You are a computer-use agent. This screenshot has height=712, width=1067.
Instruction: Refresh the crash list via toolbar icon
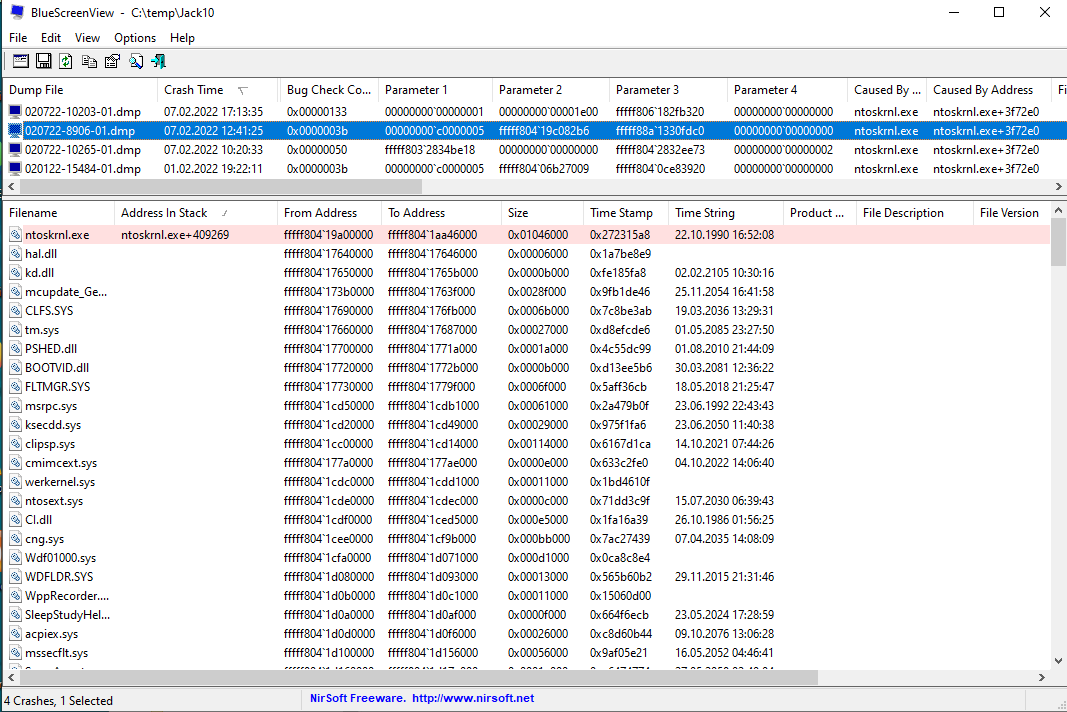tap(66, 61)
